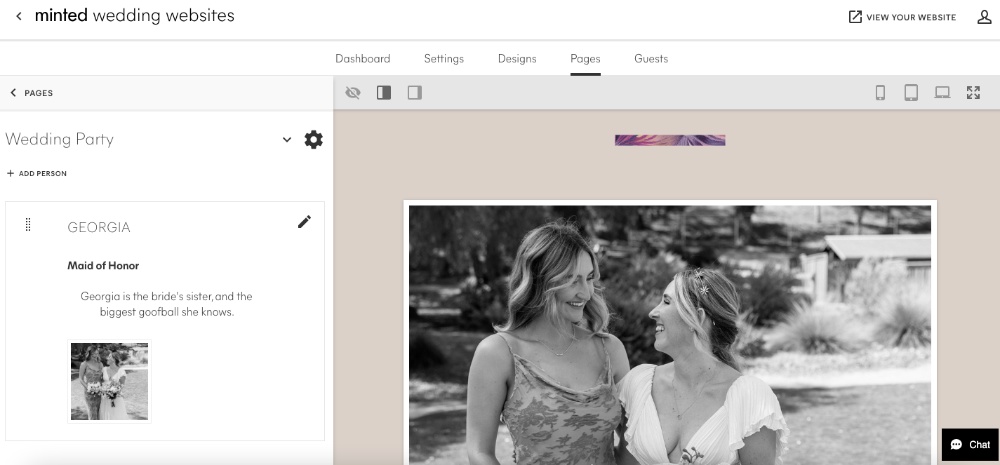The height and width of the screenshot is (465, 1000).
Task: Edit Georgia's entry with pencil icon
Action: point(304,222)
